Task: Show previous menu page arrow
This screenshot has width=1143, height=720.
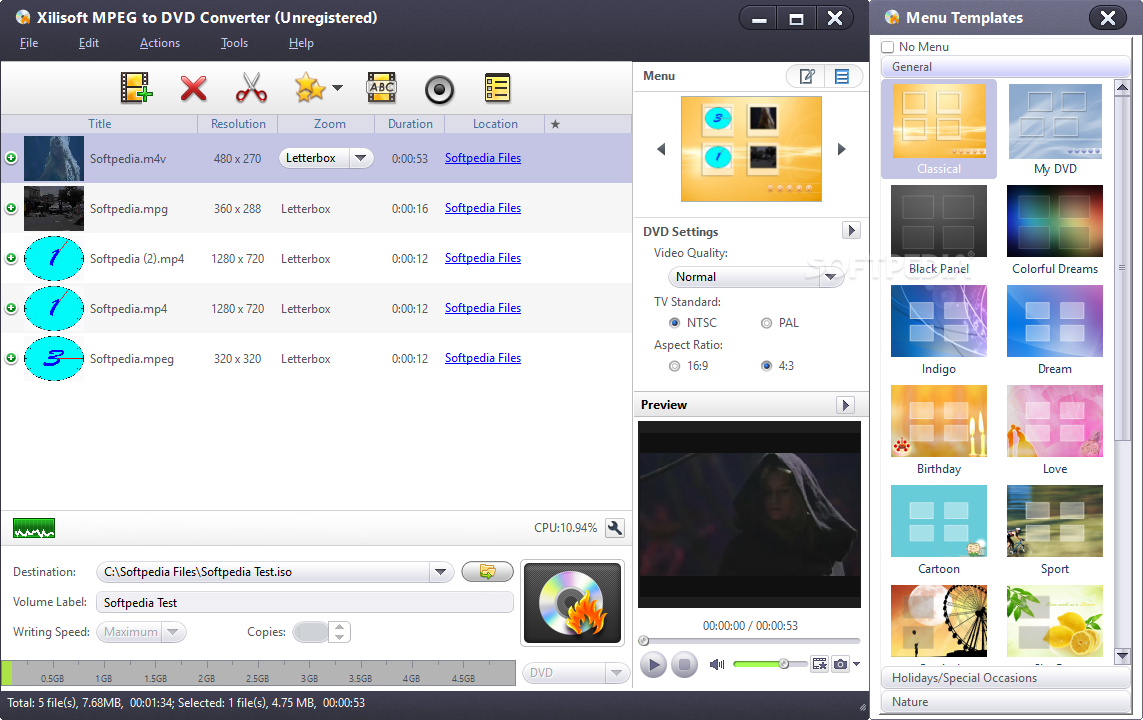Action: tap(661, 149)
